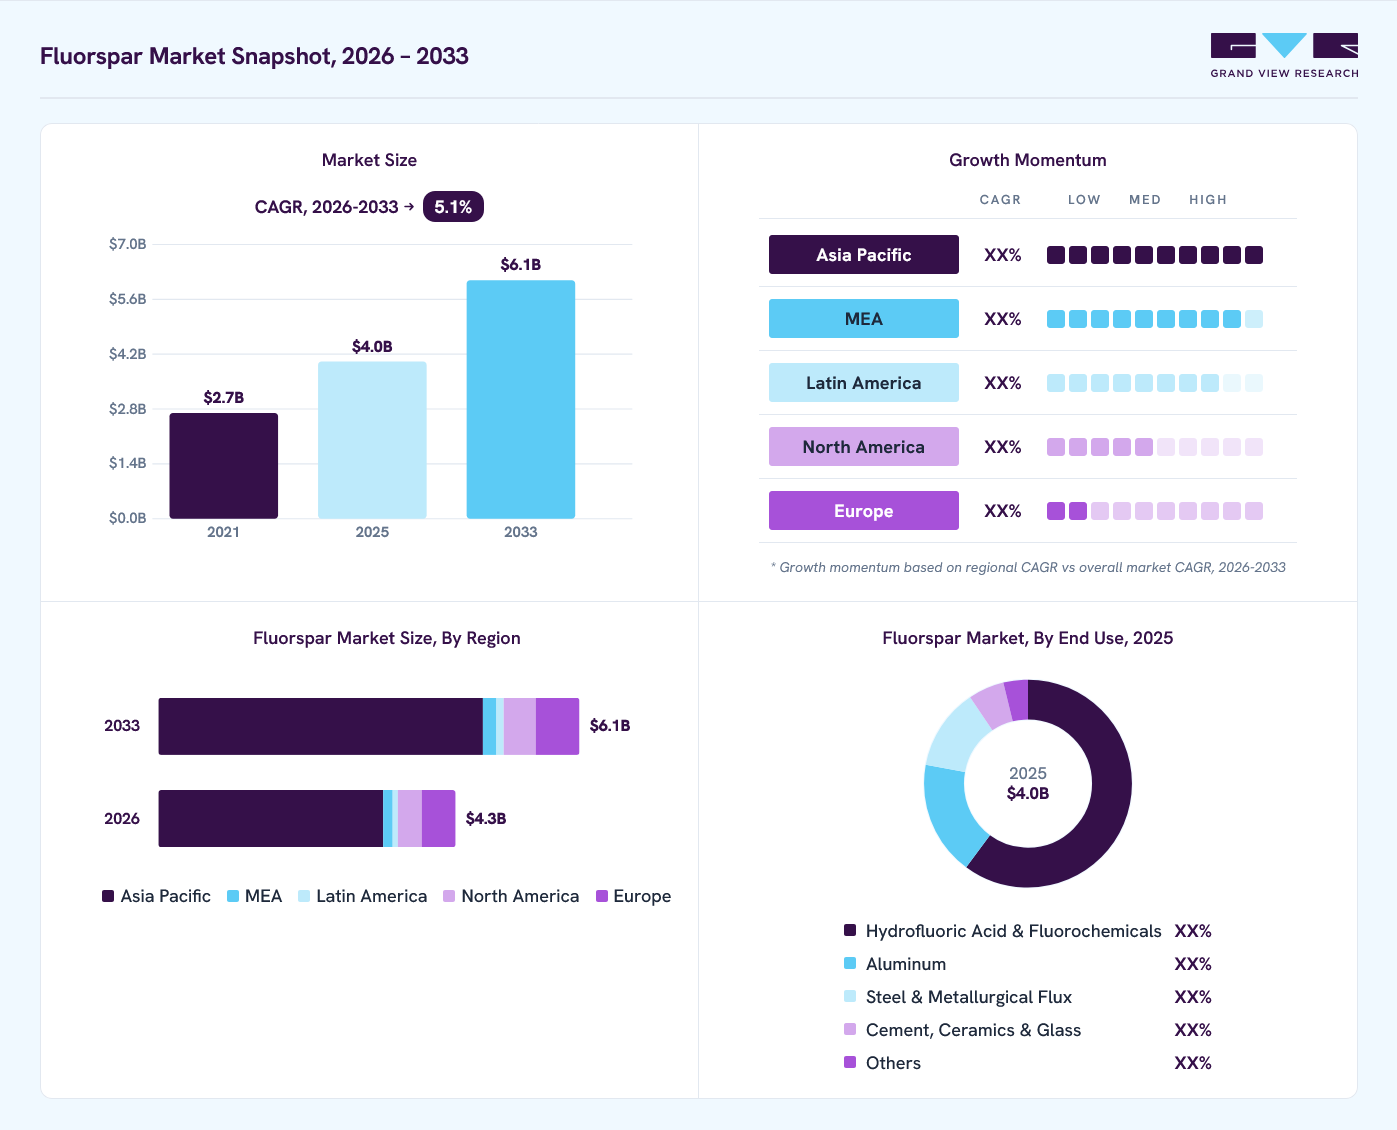Screen dimensions: 1397x1130
Task: Click the 2025 market size bar
Action: [372, 440]
